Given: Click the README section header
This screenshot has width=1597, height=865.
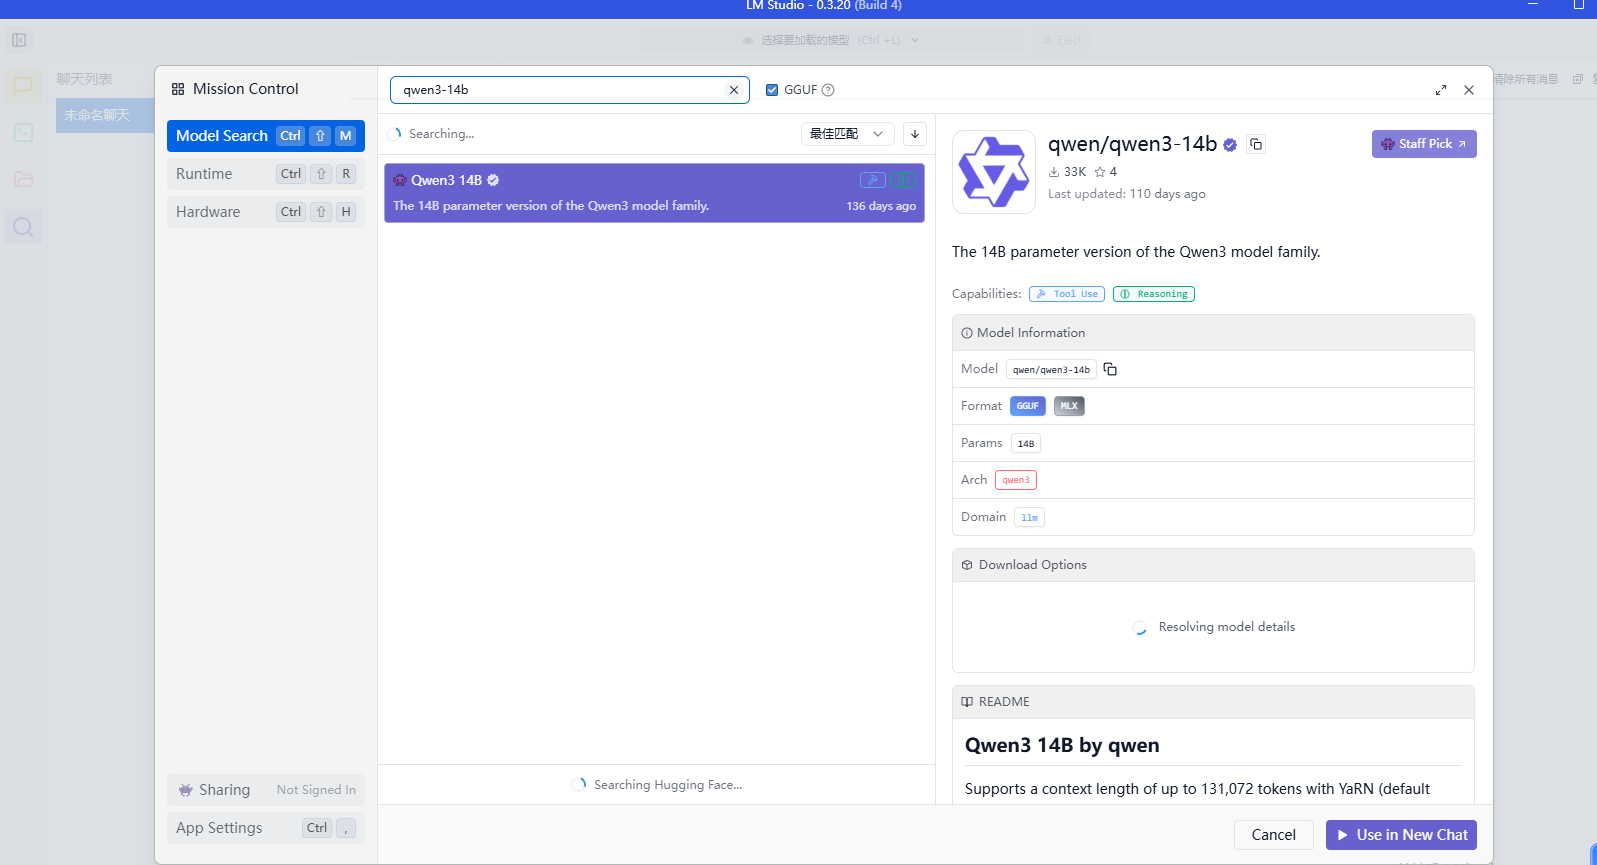Looking at the screenshot, I should 1213,702.
